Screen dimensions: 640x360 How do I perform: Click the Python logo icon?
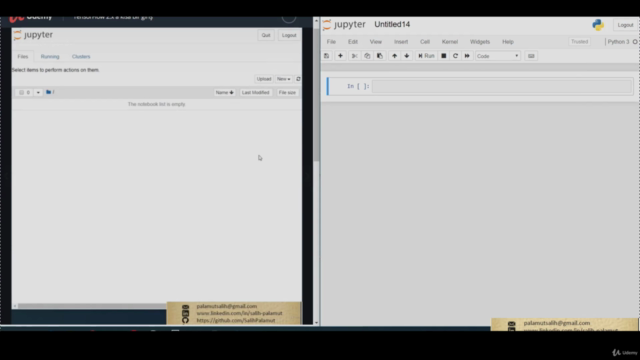click(x=598, y=25)
